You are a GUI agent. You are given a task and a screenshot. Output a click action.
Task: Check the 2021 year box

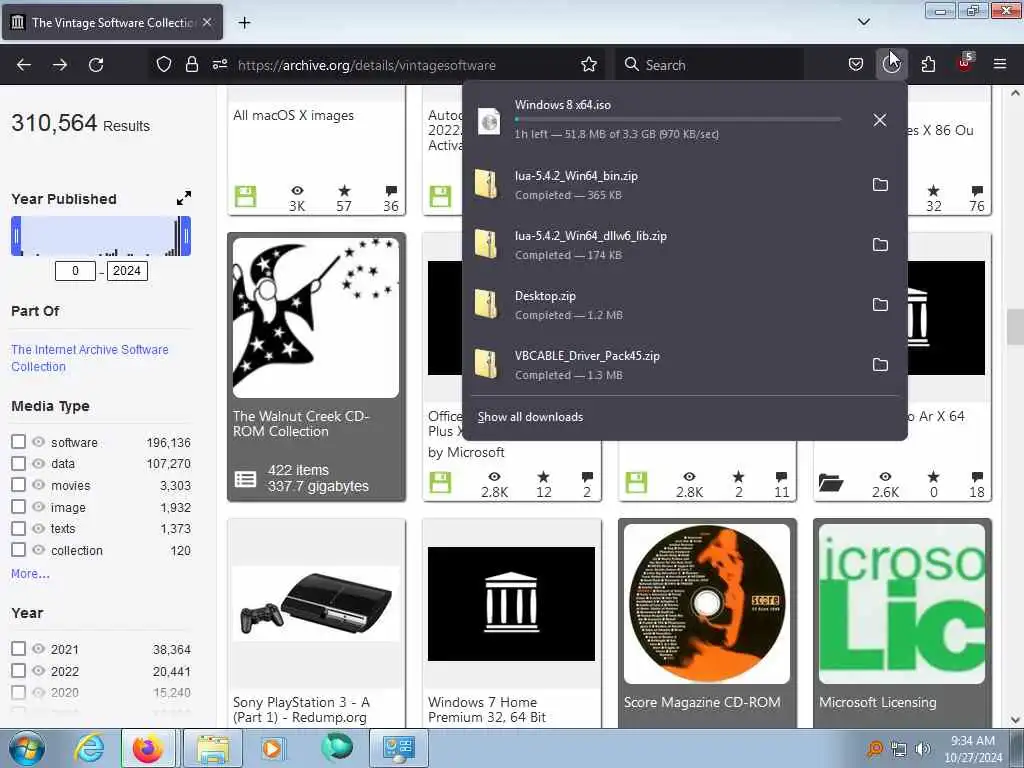click(x=18, y=649)
